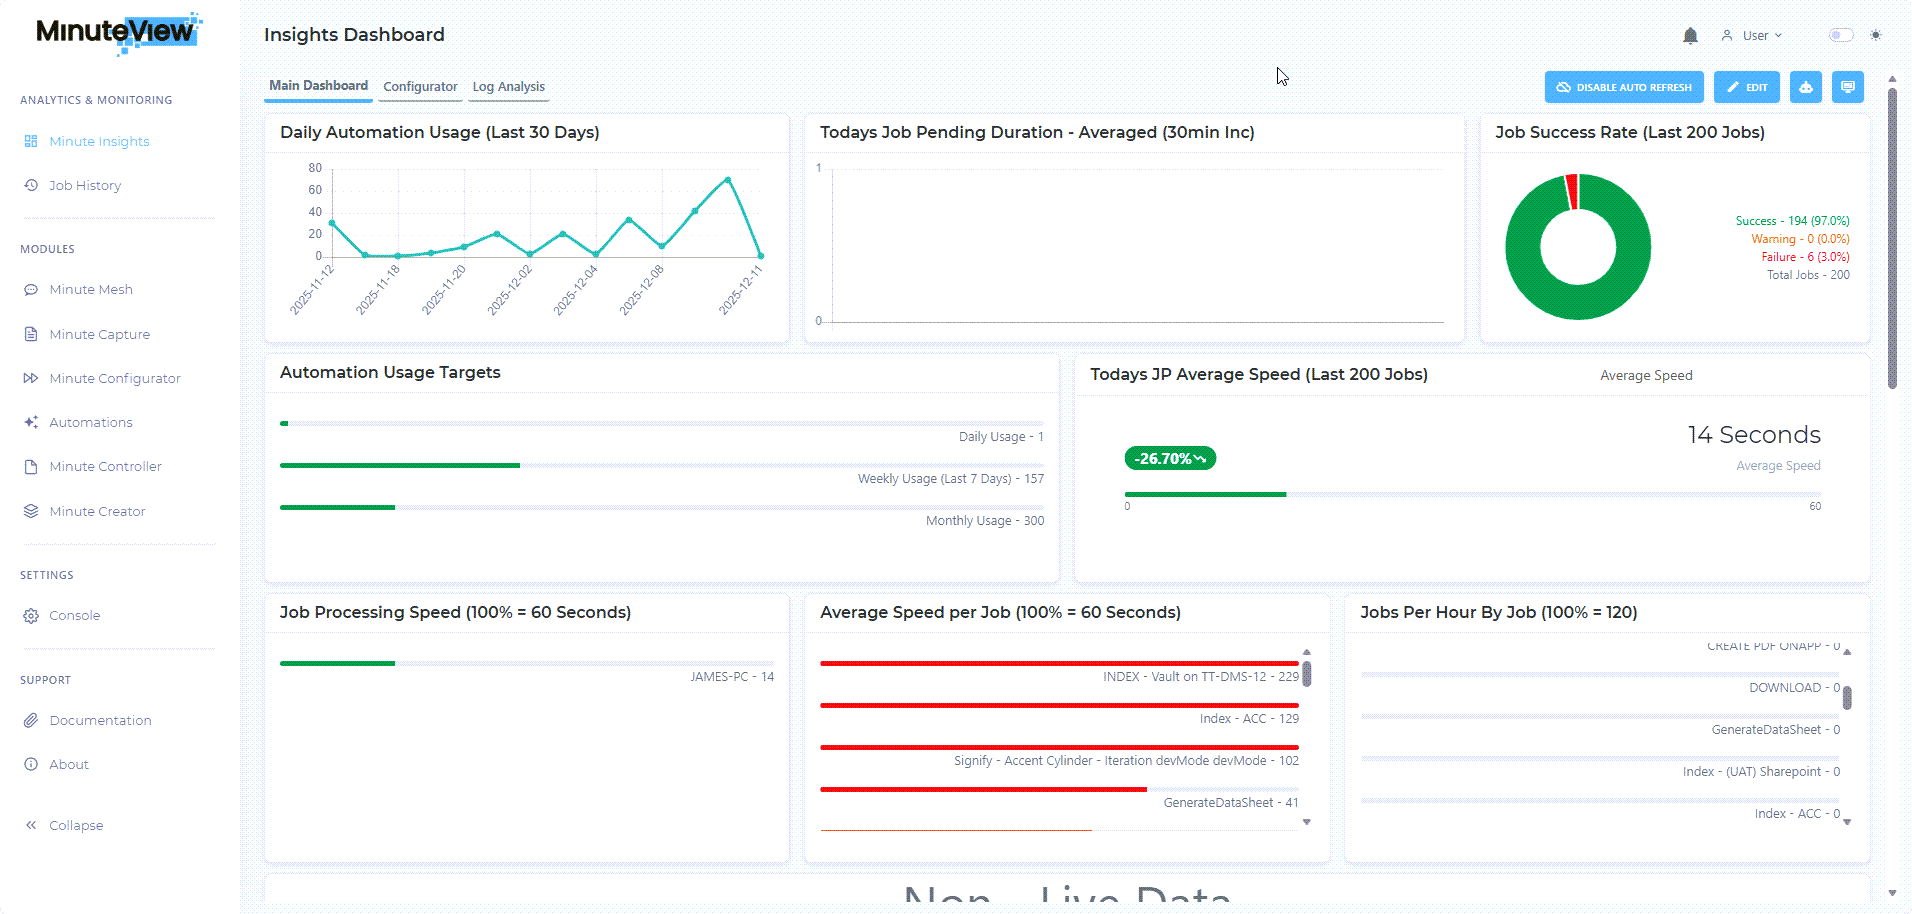Open the Log Analysis tab

coord(508,86)
